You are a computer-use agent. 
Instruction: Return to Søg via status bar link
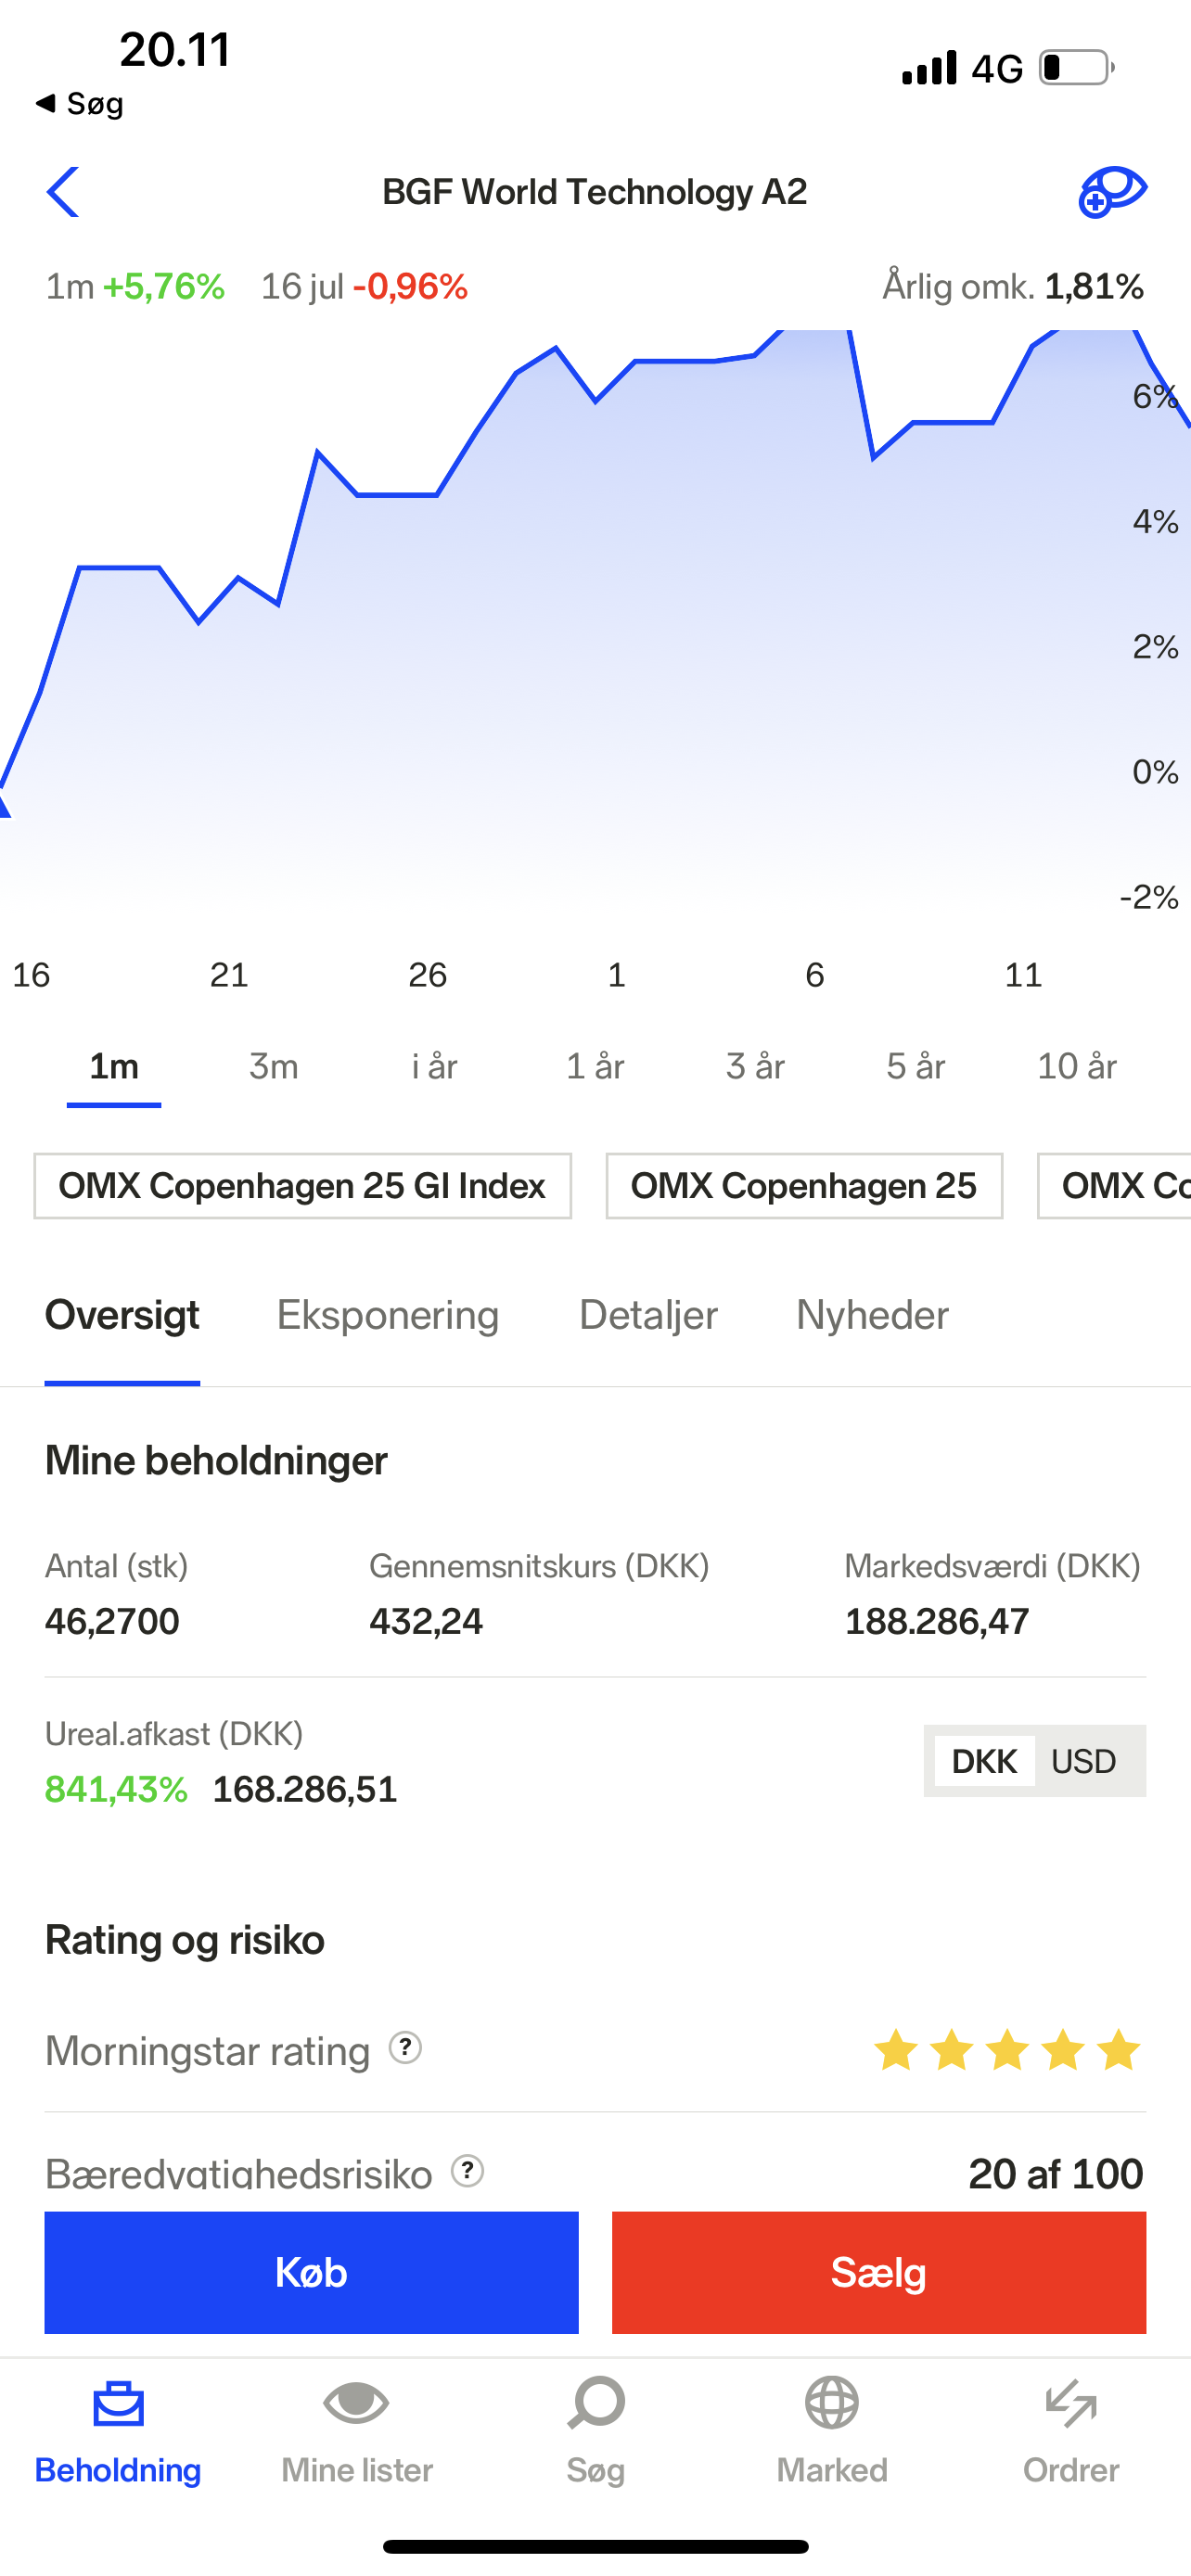80,103
